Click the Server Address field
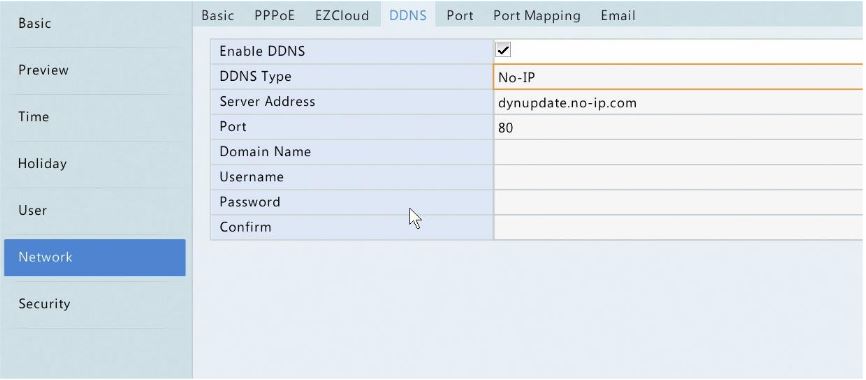This screenshot has height=380, width=866. click(679, 102)
